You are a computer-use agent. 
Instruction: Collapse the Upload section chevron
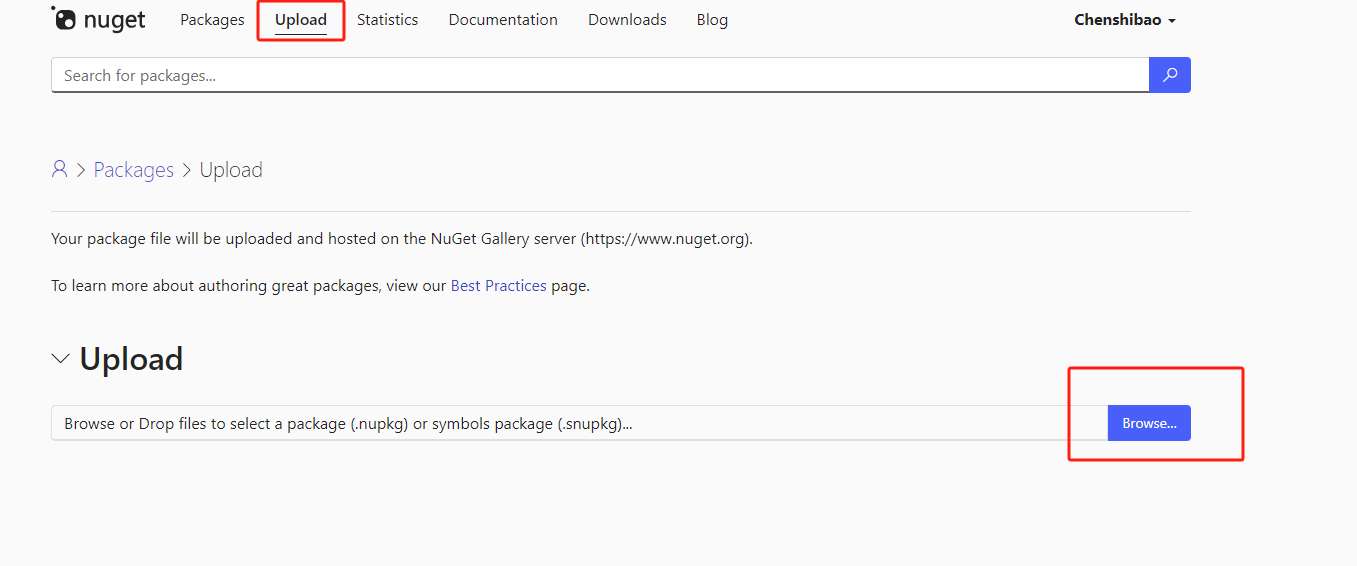coord(61,359)
